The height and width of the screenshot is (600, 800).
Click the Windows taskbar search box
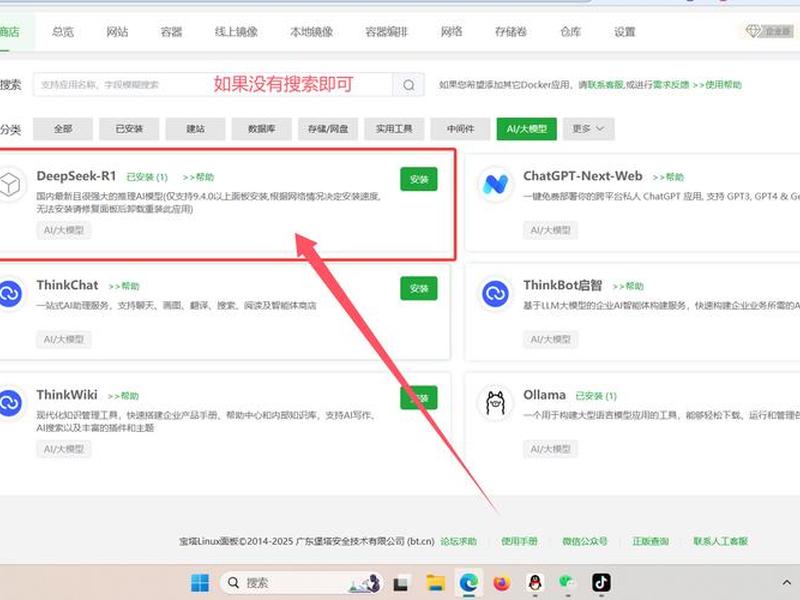pyautogui.click(x=301, y=583)
